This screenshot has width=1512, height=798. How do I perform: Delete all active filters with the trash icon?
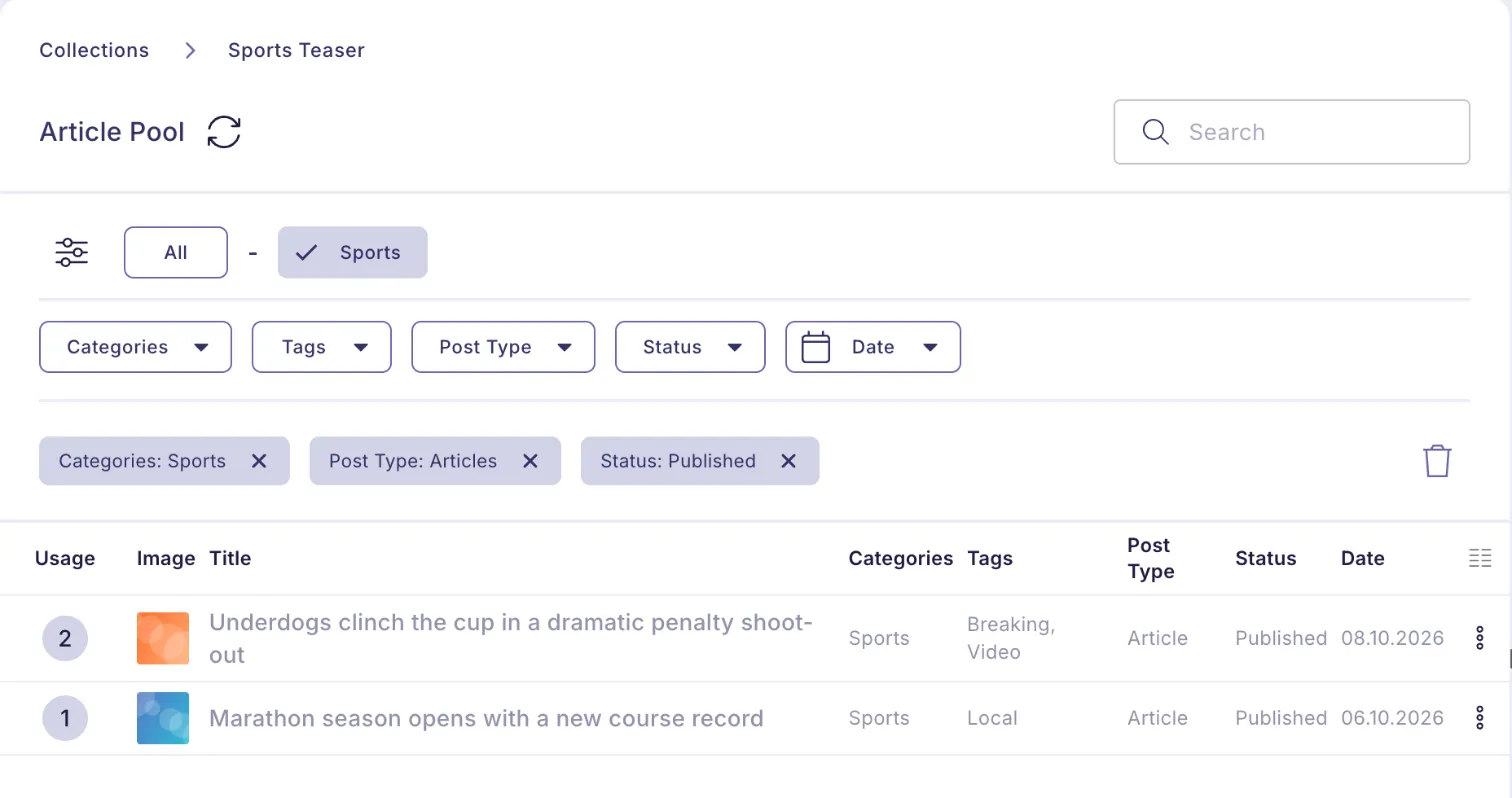point(1437,461)
